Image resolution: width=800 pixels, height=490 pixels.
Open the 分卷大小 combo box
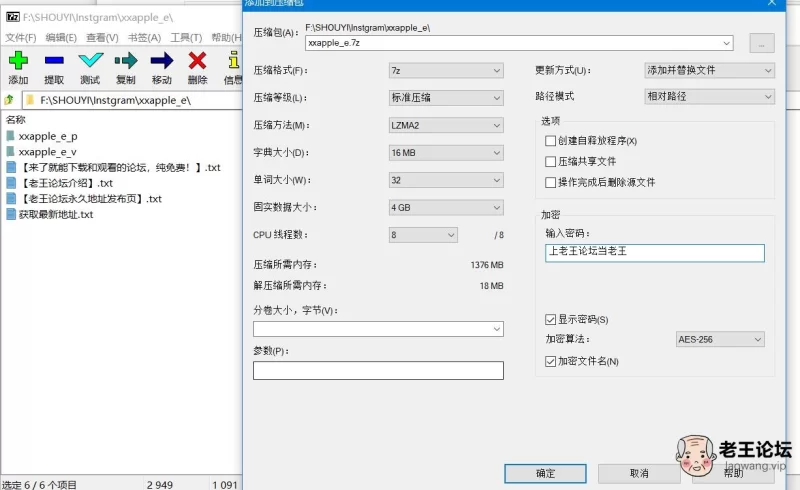click(x=378, y=329)
